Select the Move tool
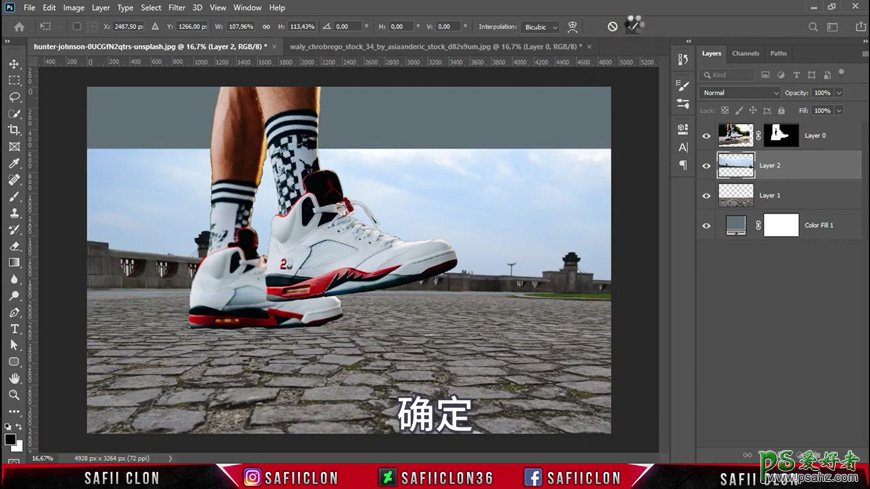870x489 pixels. tap(14, 64)
